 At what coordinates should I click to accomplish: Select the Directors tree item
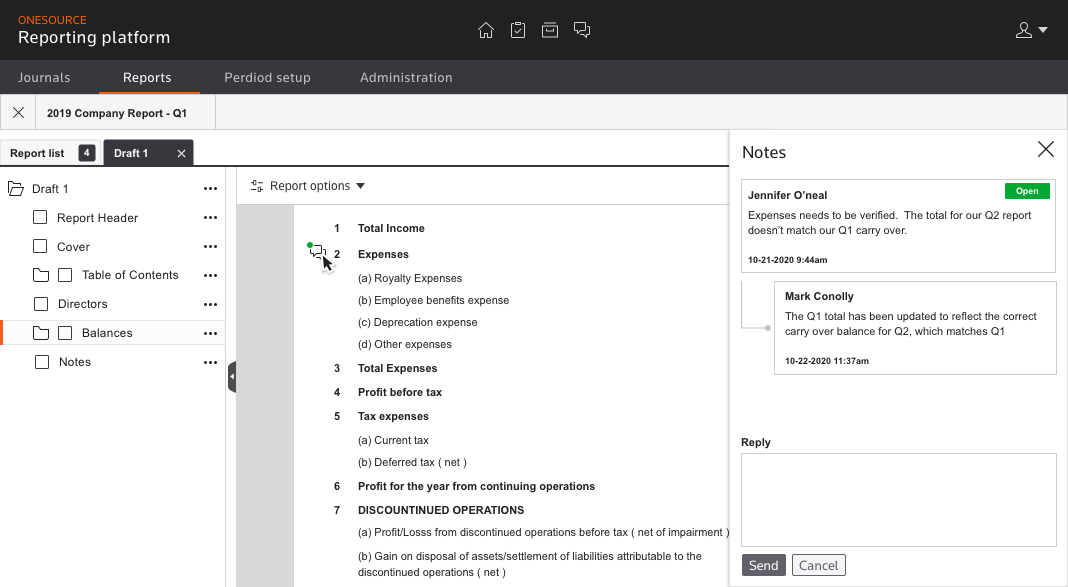[x=82, y=304]
